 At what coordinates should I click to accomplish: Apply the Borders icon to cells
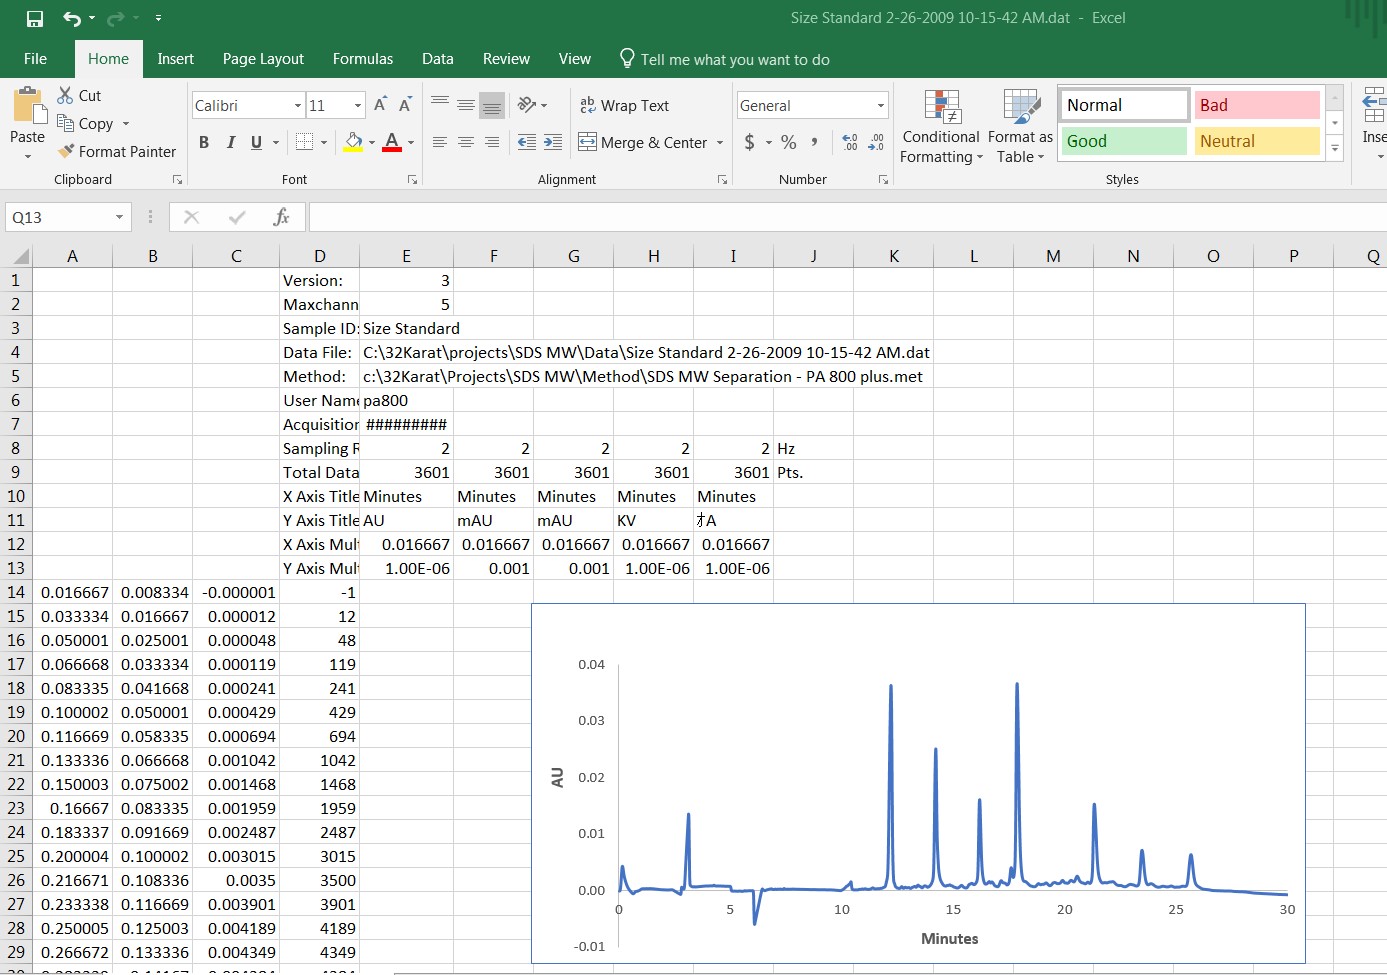(x=305, y=142)
